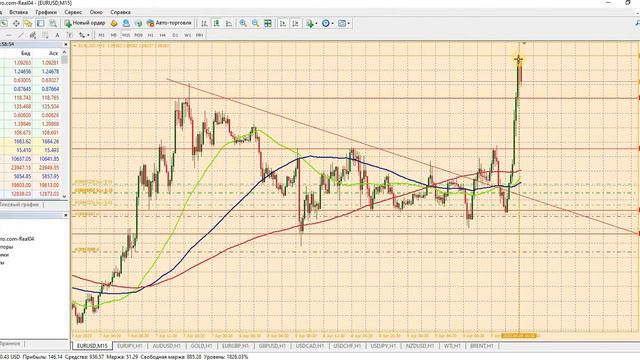Select the 1.24656 bid price cell

point(22,71)
